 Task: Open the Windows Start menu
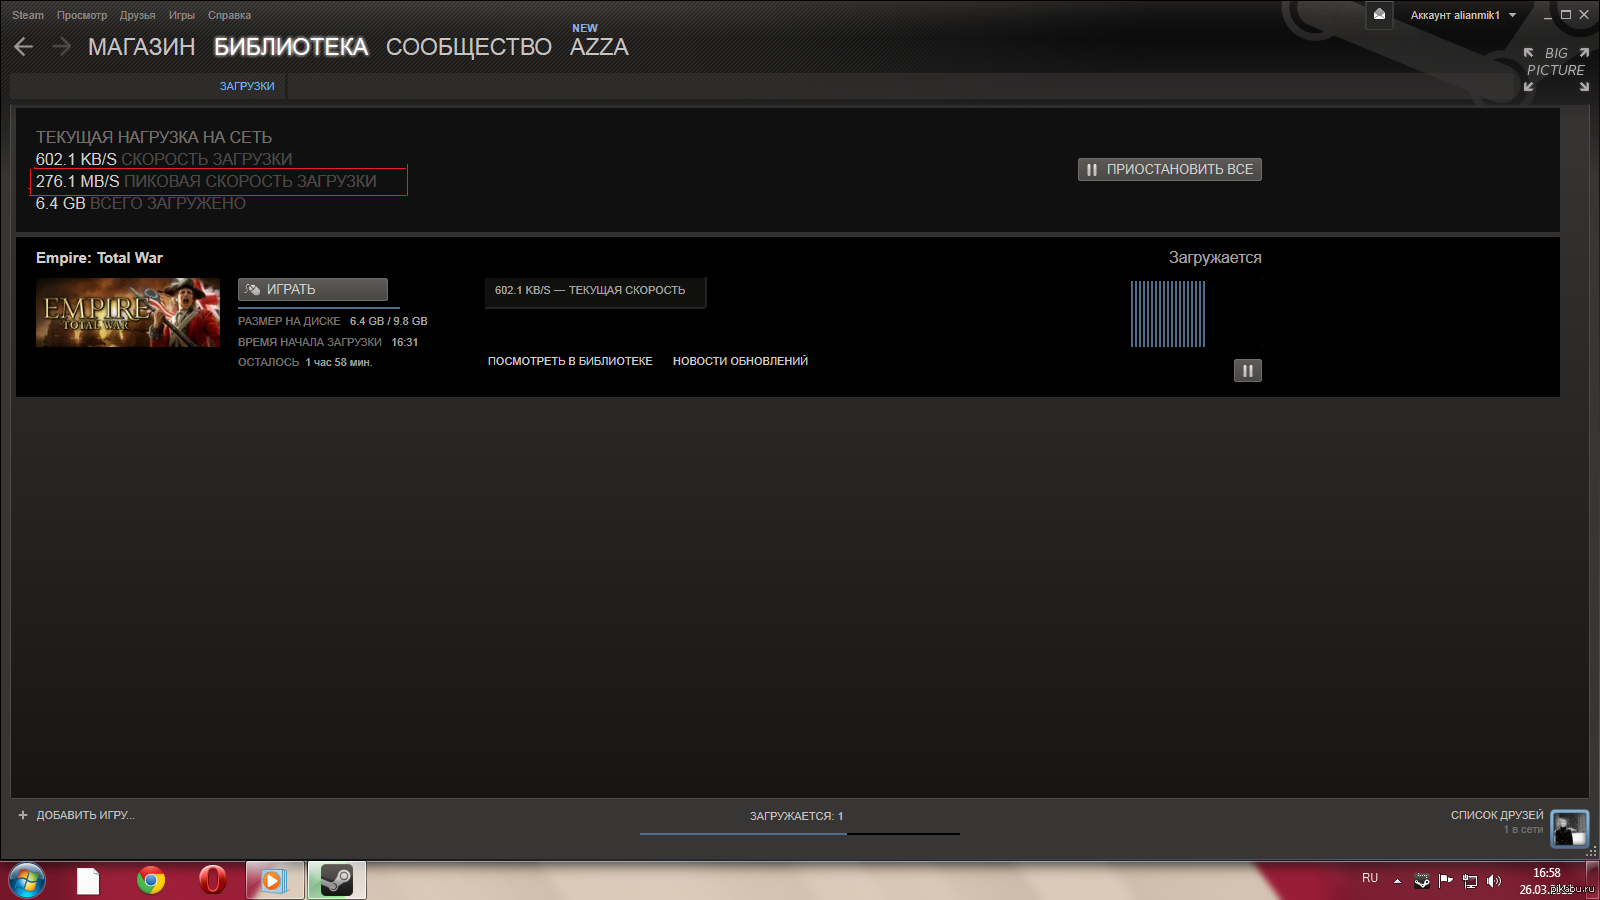coord(25,881)
